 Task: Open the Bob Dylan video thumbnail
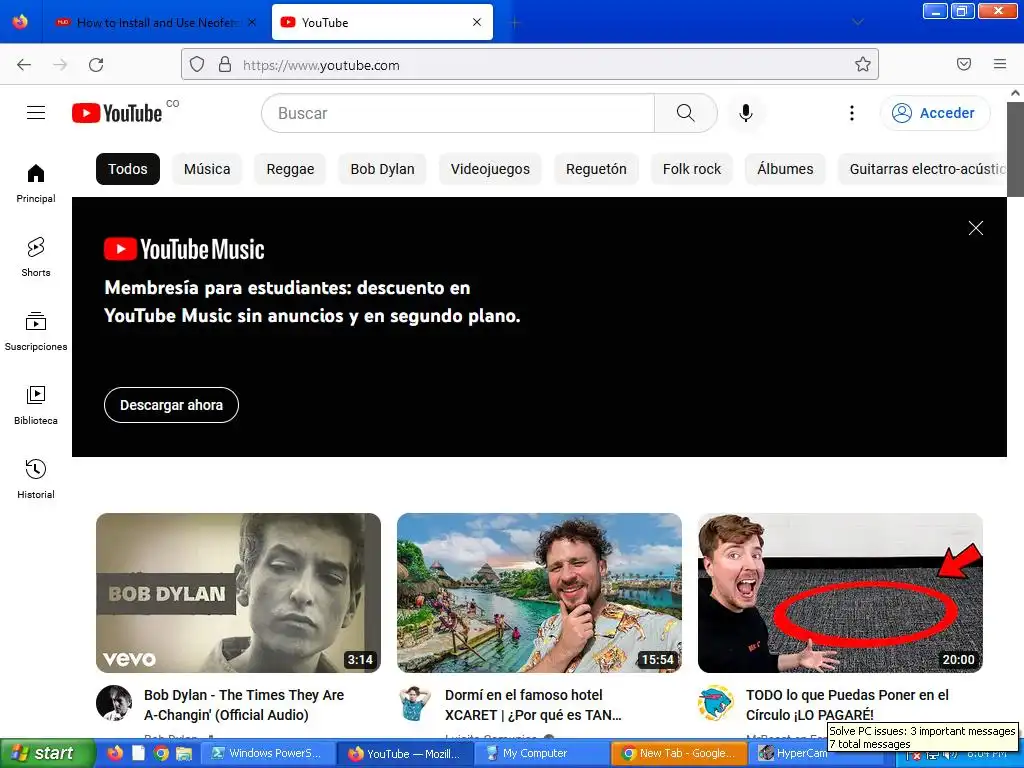click(x=238, y=593)
